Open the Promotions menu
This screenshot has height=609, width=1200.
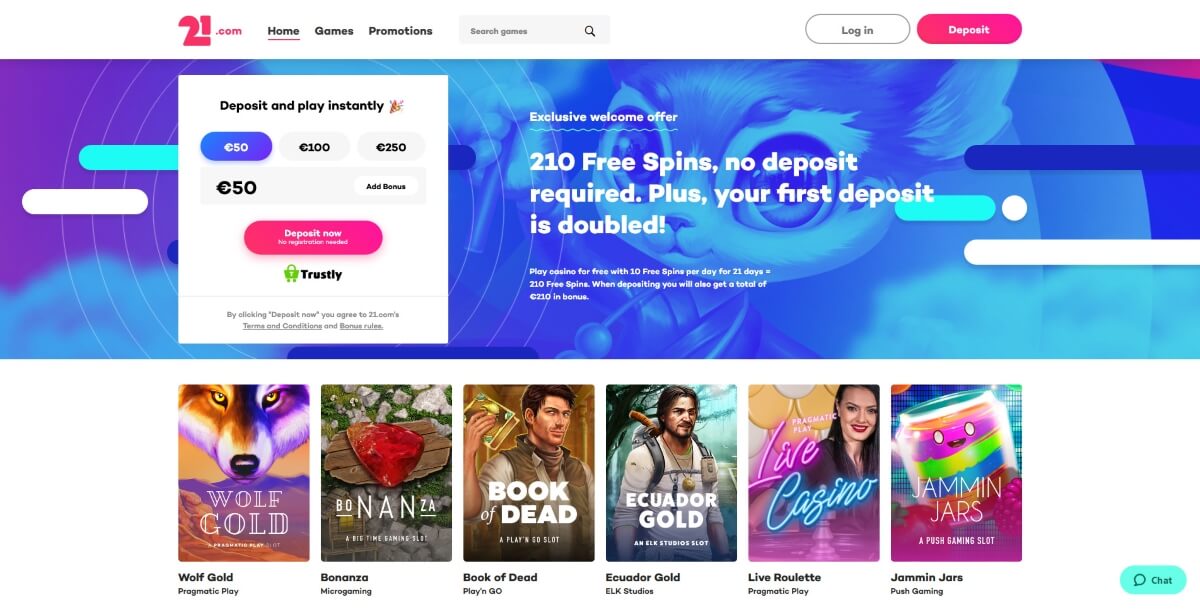(x=400, y=31)
